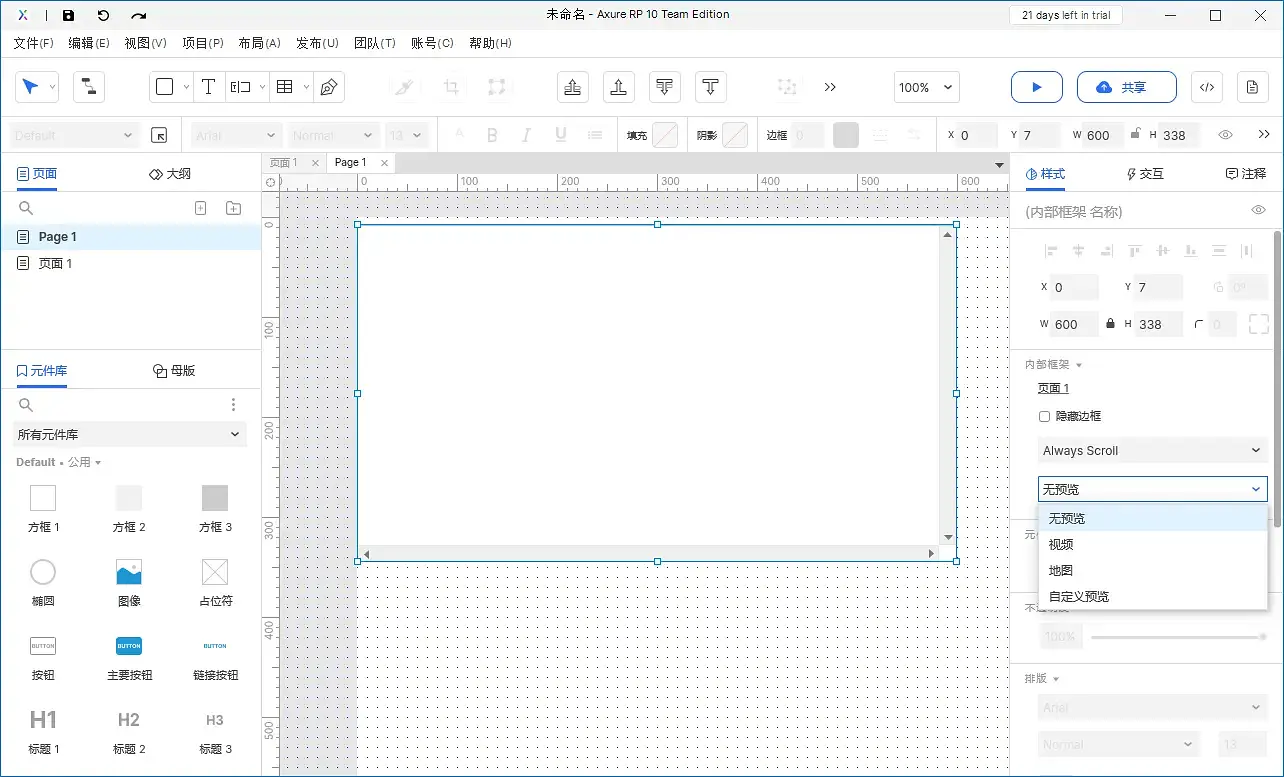Toggle the eye icon in format bar

pos(1225,135)
